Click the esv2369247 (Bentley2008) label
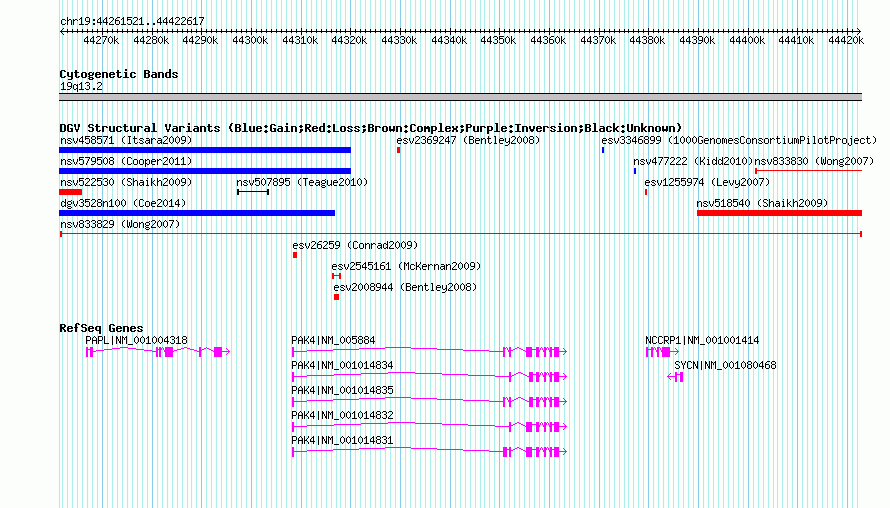This screenshot has height=508, width=890. 468,140
